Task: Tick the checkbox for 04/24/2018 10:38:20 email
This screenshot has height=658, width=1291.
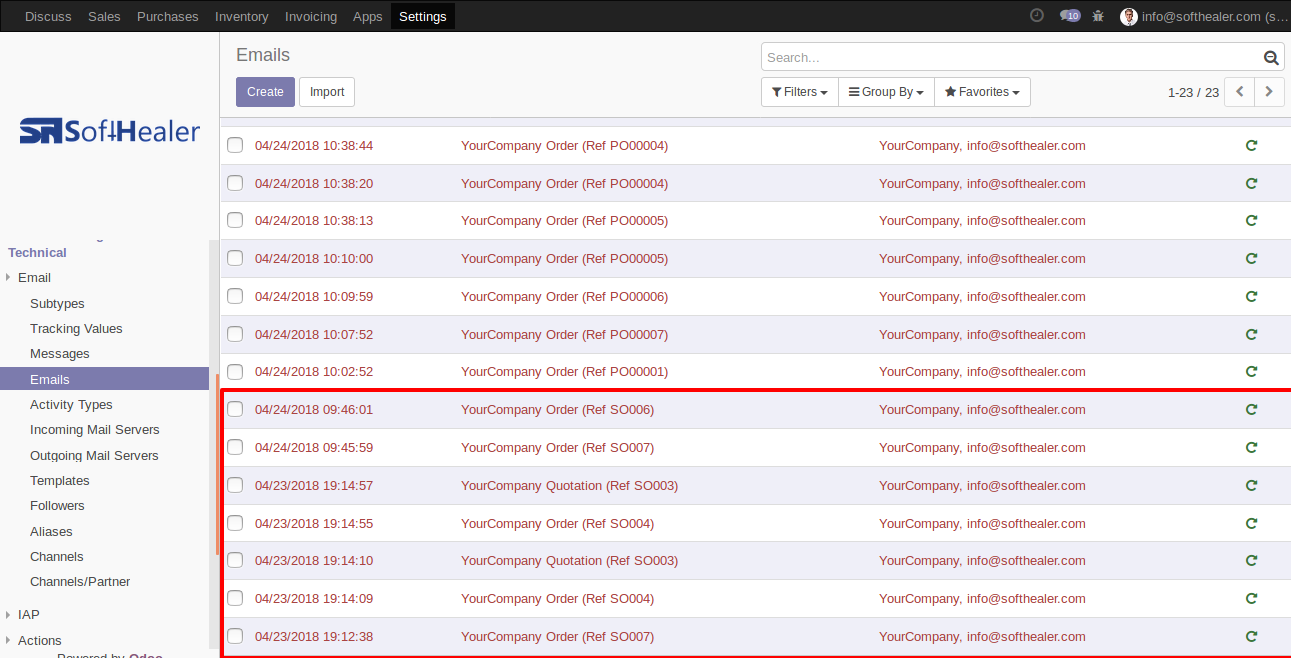Action: click(x=235, y=184)
